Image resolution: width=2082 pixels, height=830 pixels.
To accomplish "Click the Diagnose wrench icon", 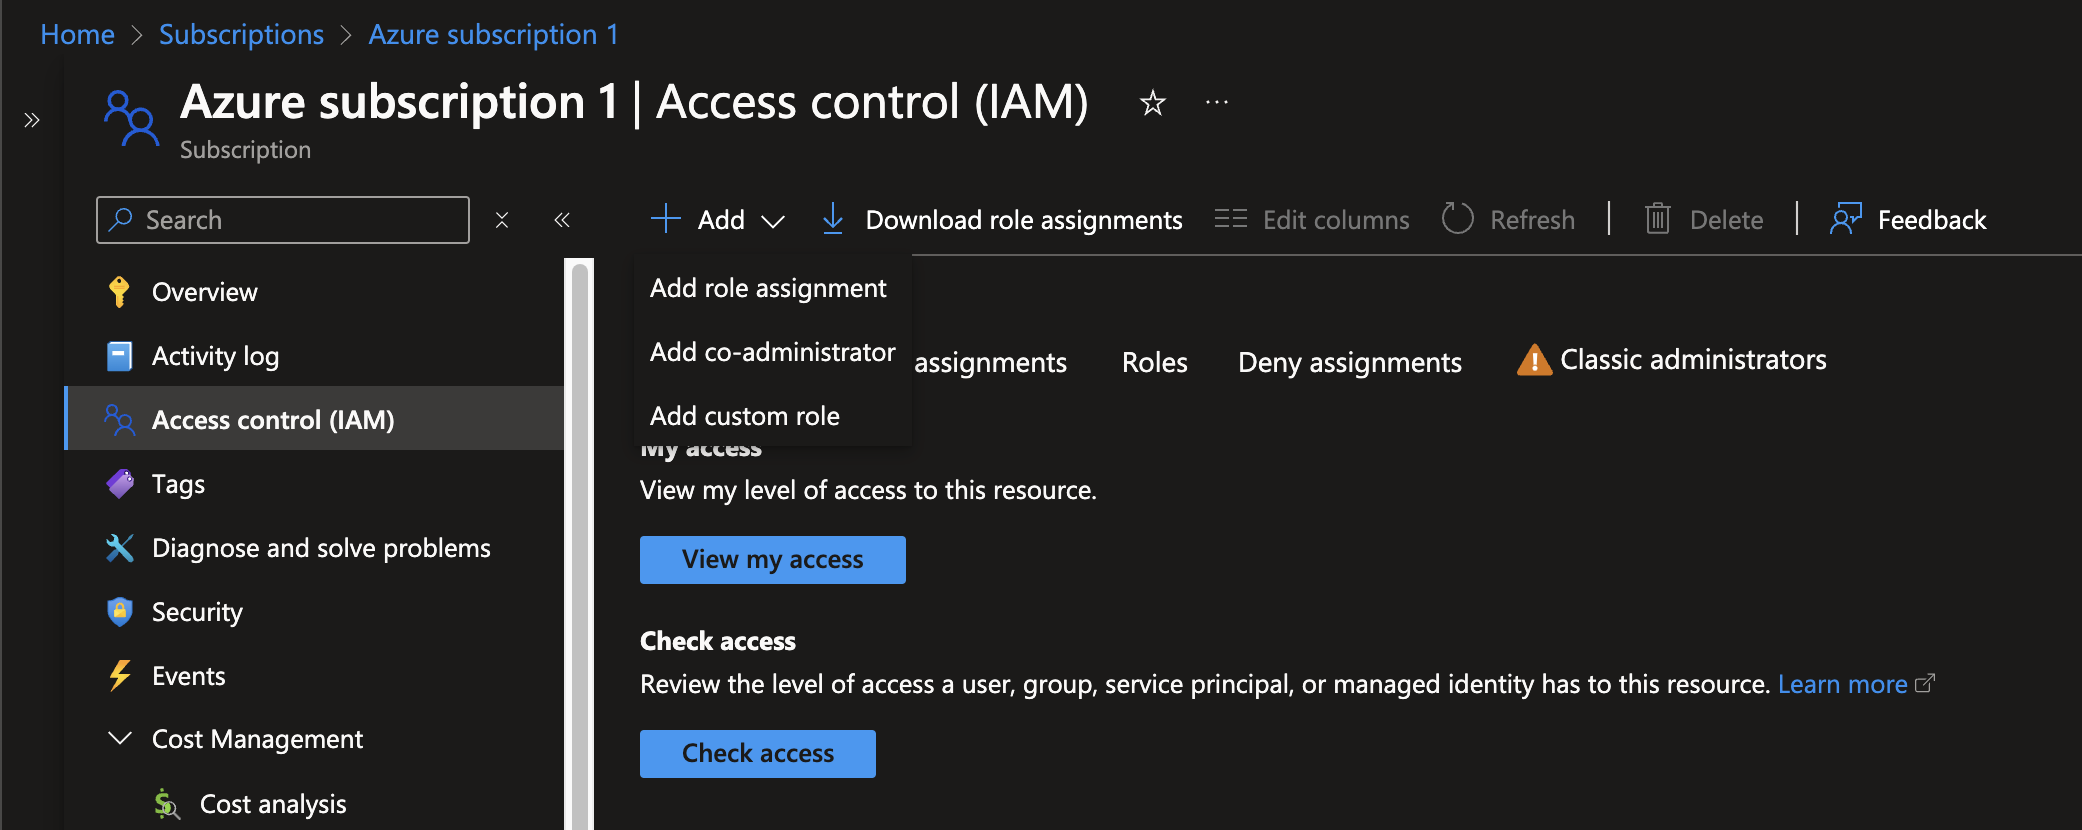I will pos(119,548).
